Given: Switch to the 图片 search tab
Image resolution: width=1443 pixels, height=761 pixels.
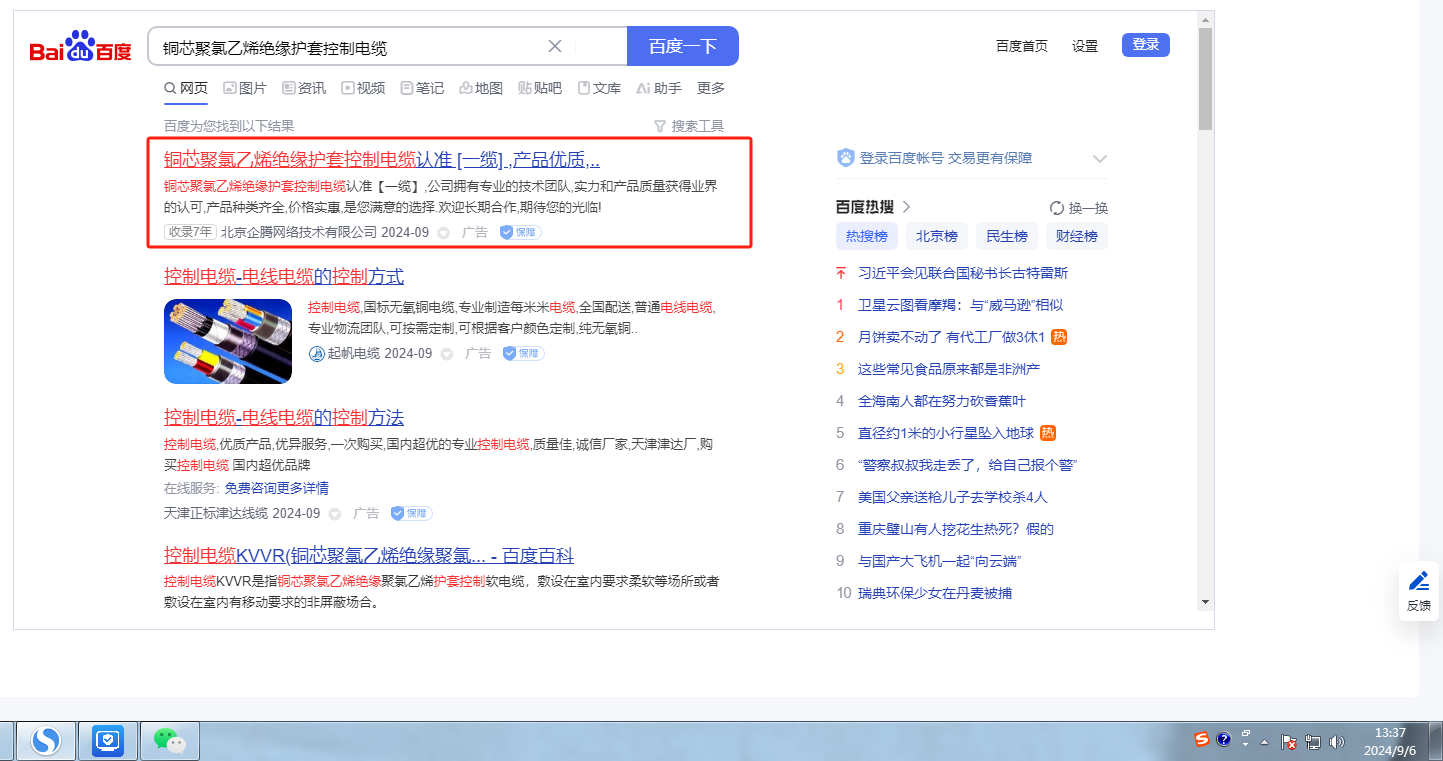Looking at the screenshot, I should (x=245, y=88).
